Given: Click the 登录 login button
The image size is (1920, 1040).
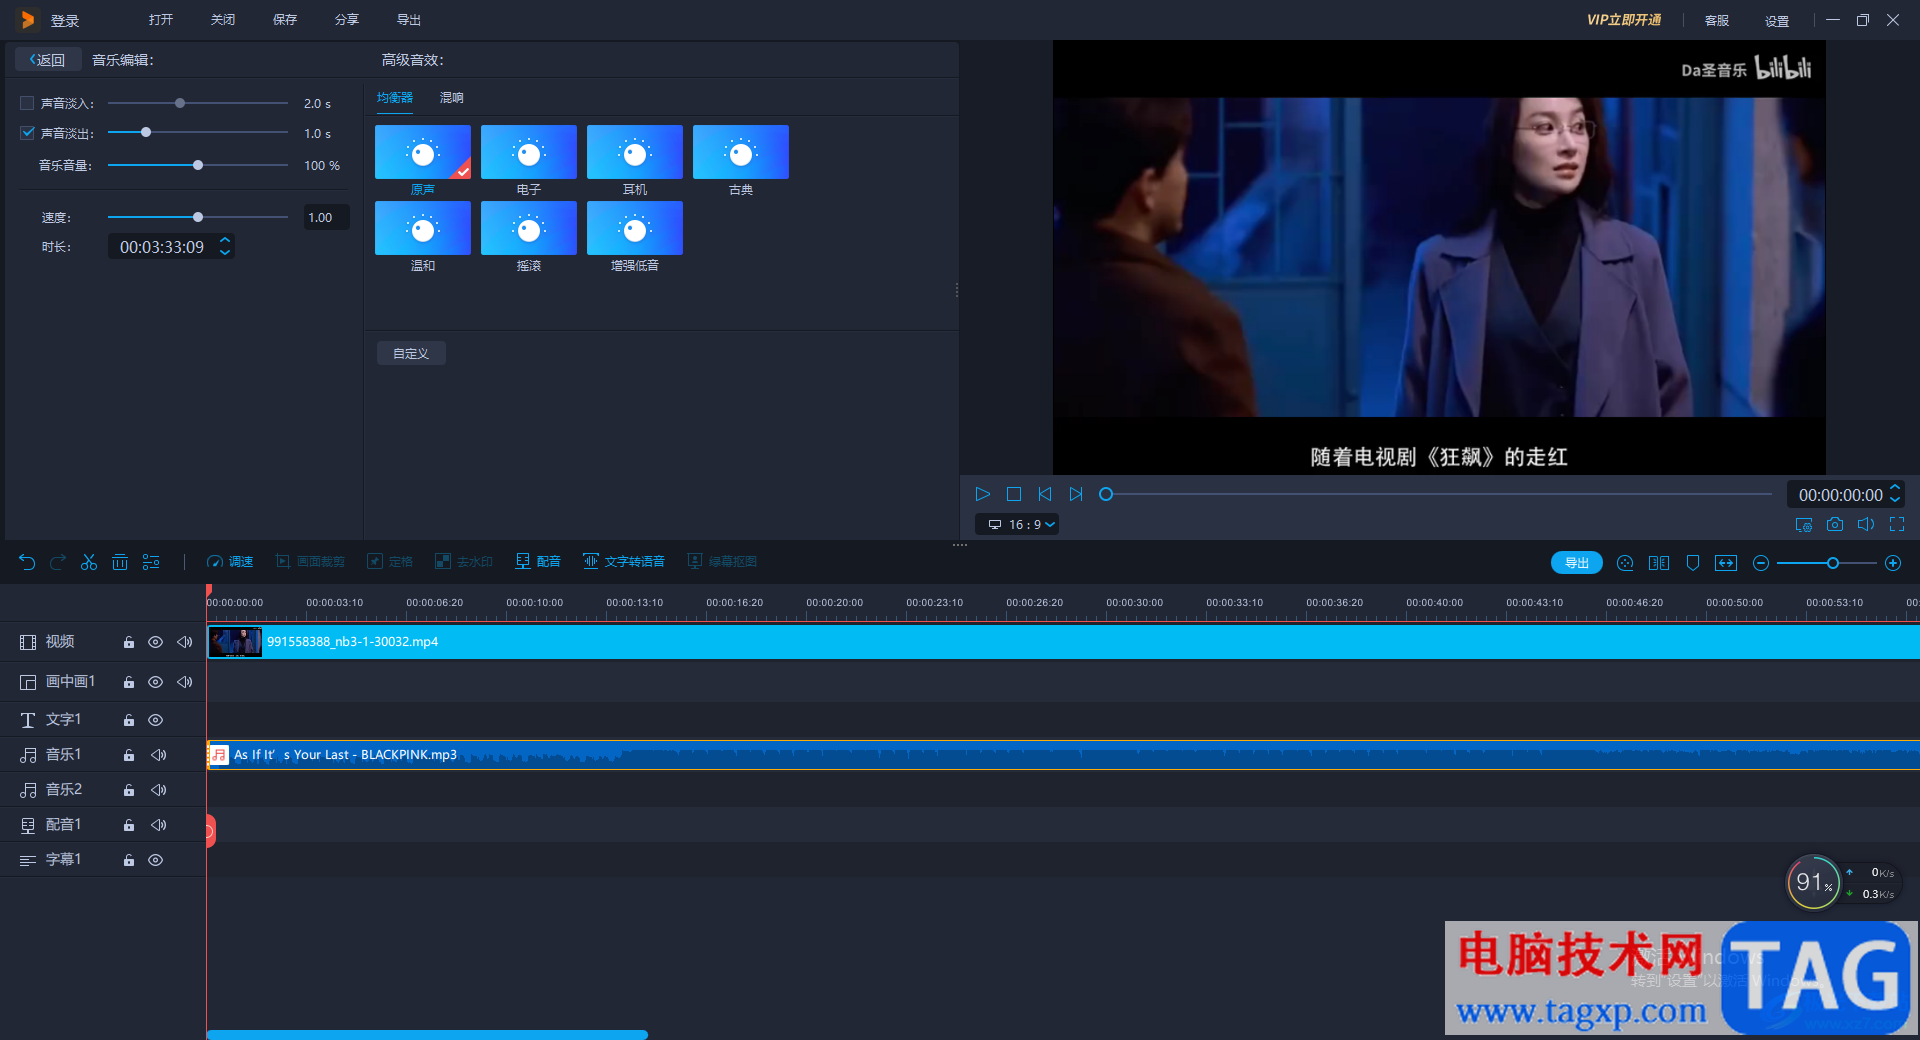Looking at the screenshot, I should click(65, 21).
